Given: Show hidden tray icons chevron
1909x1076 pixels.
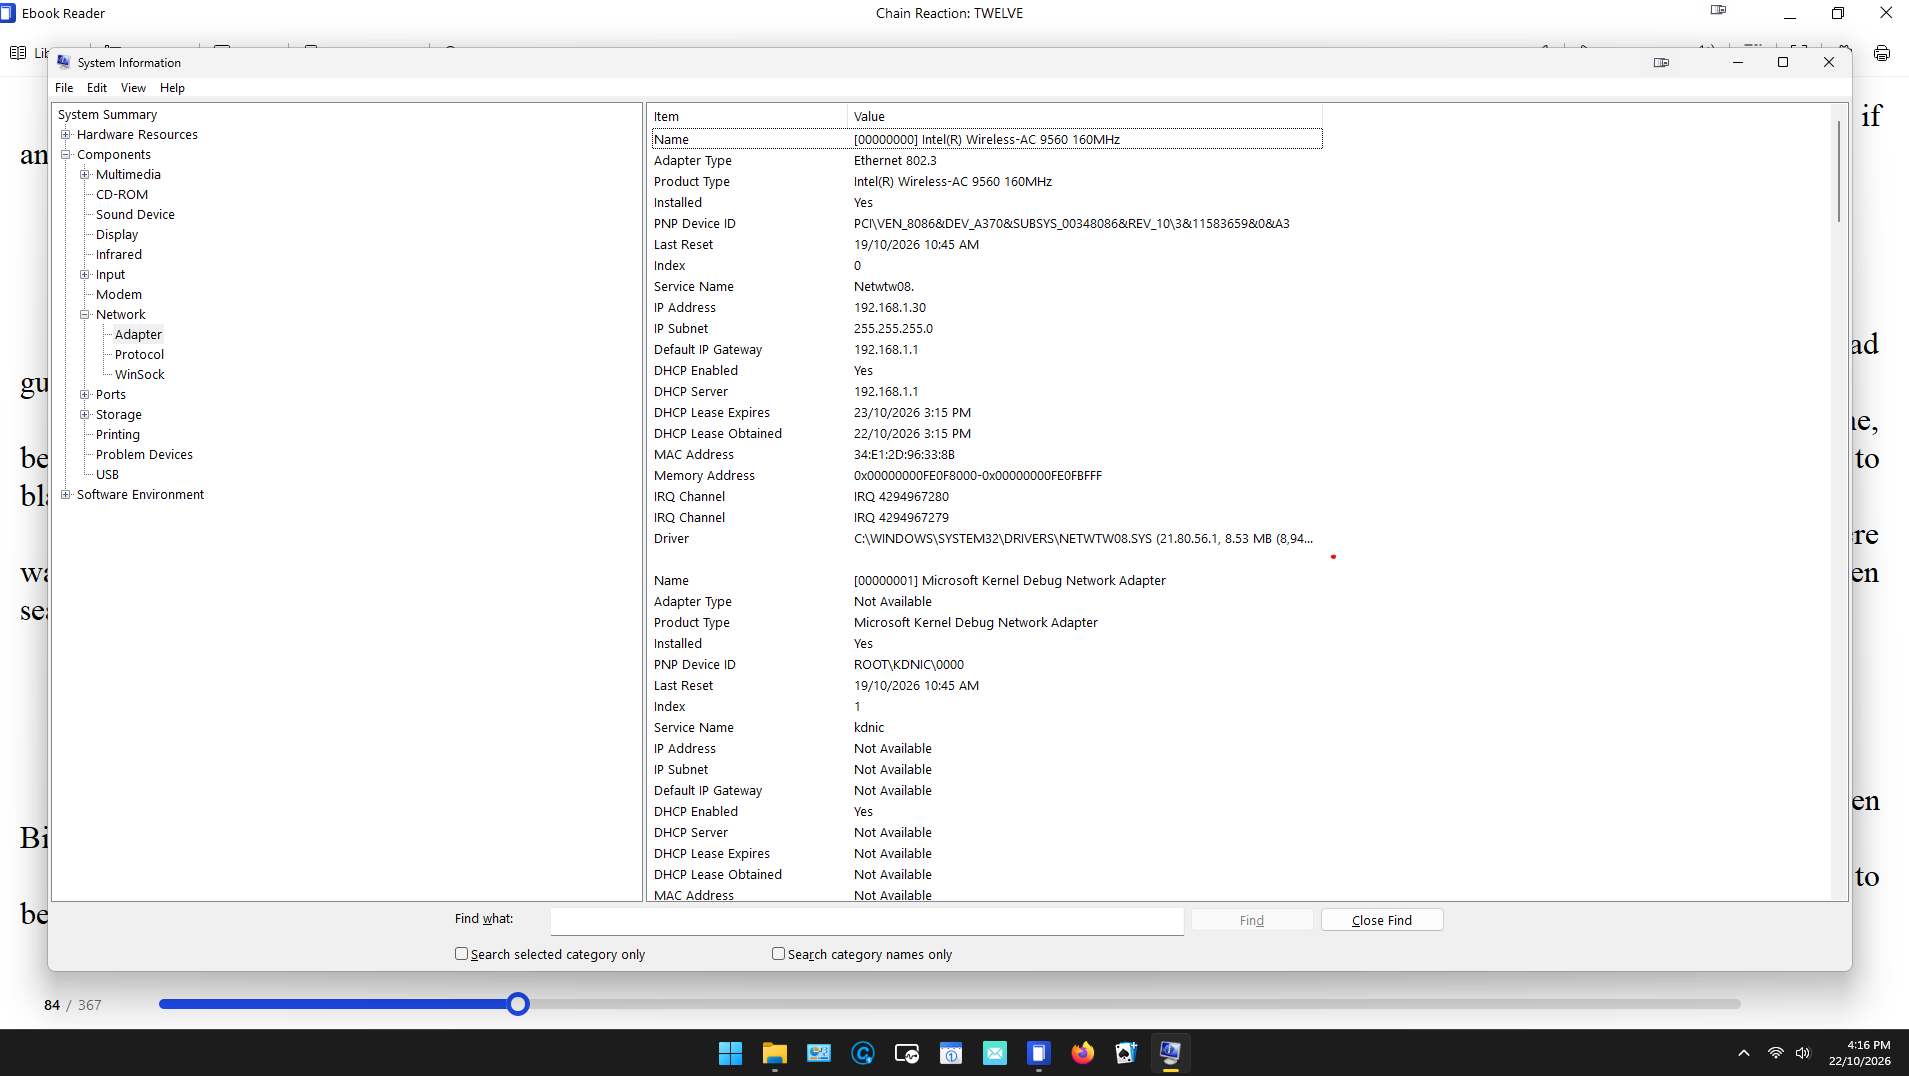Looking at the screenshot, I should pos(1744,1053).
